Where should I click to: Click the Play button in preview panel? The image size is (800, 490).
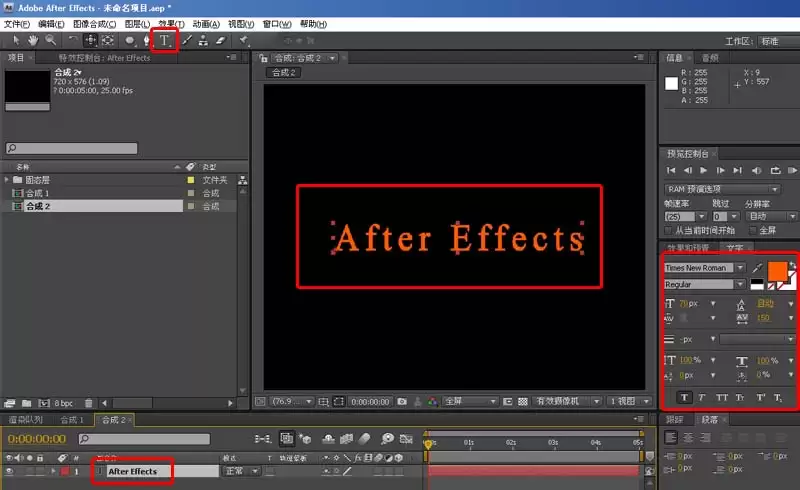(x=704, y=170)
